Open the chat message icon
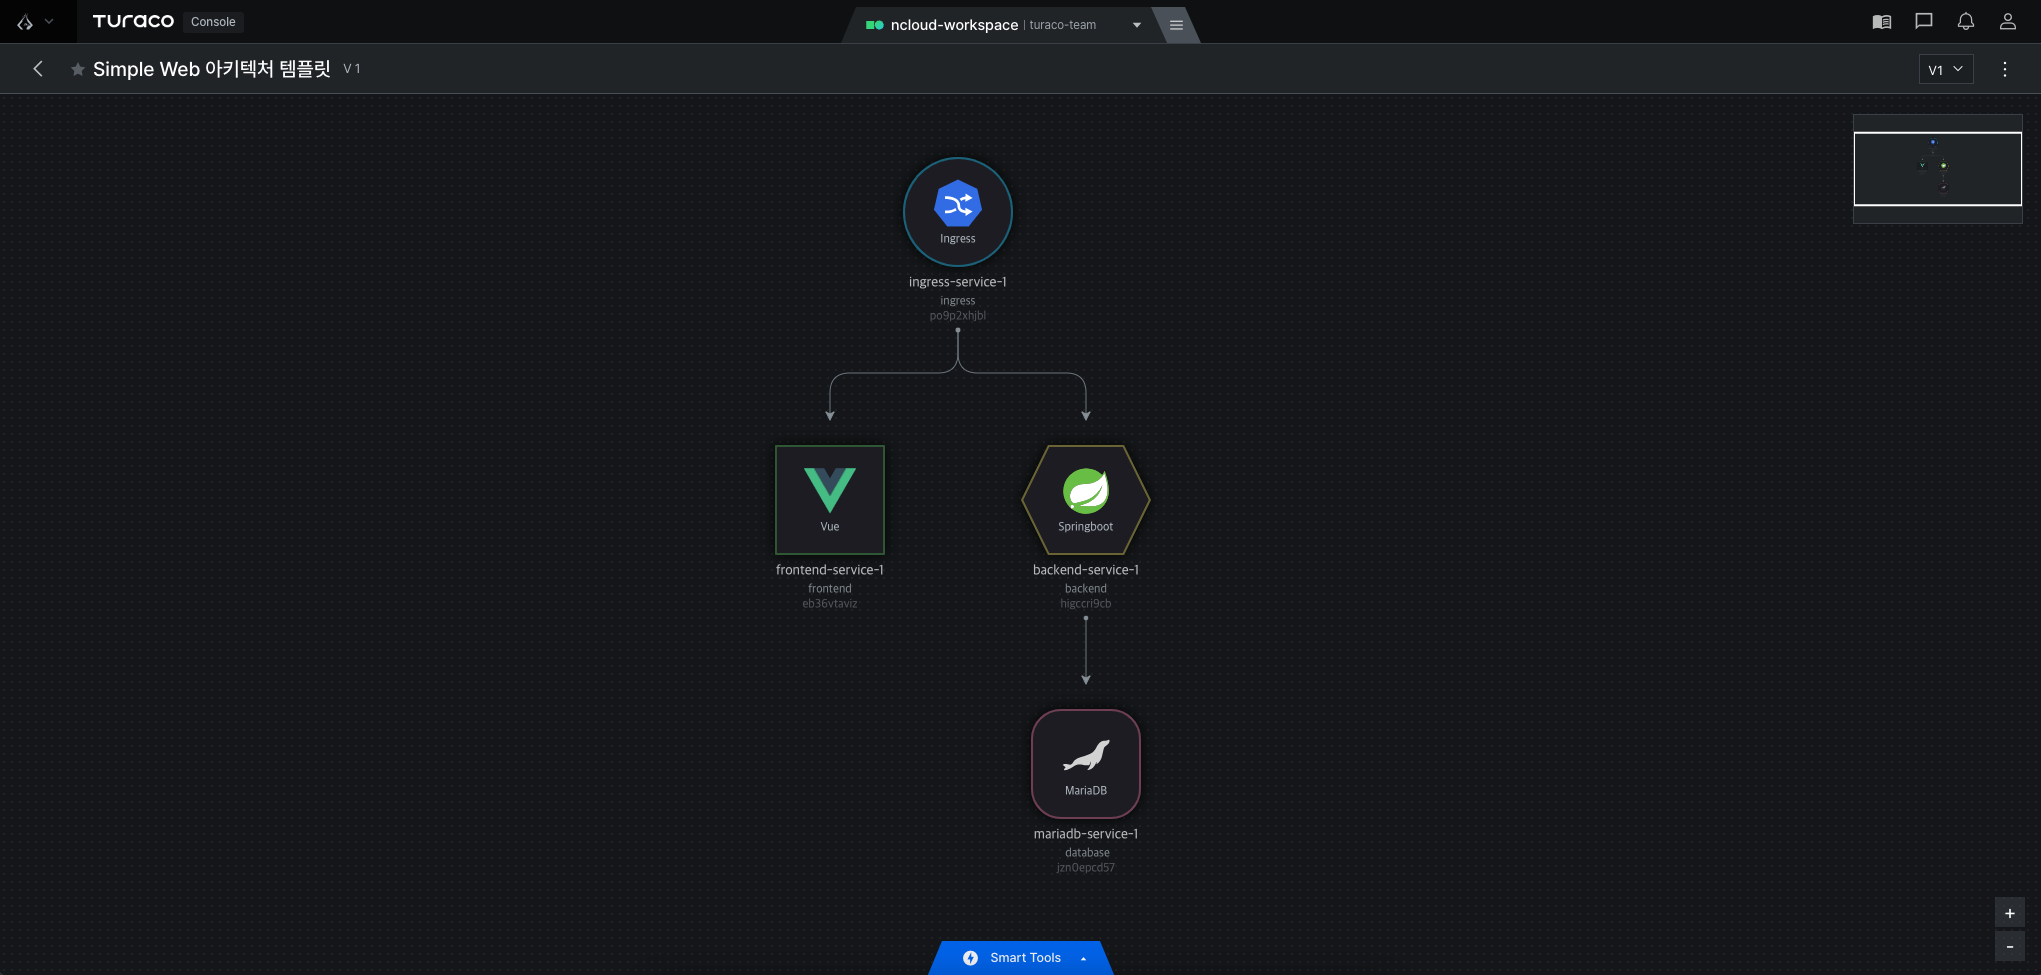 (x=1924, y=22)
